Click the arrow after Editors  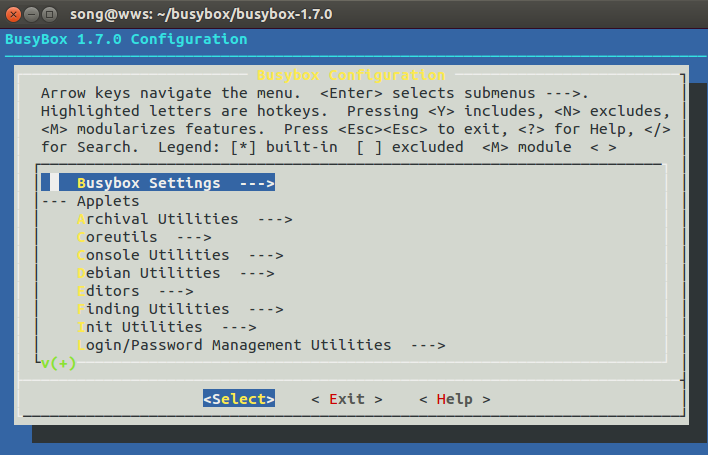[176, 292]
